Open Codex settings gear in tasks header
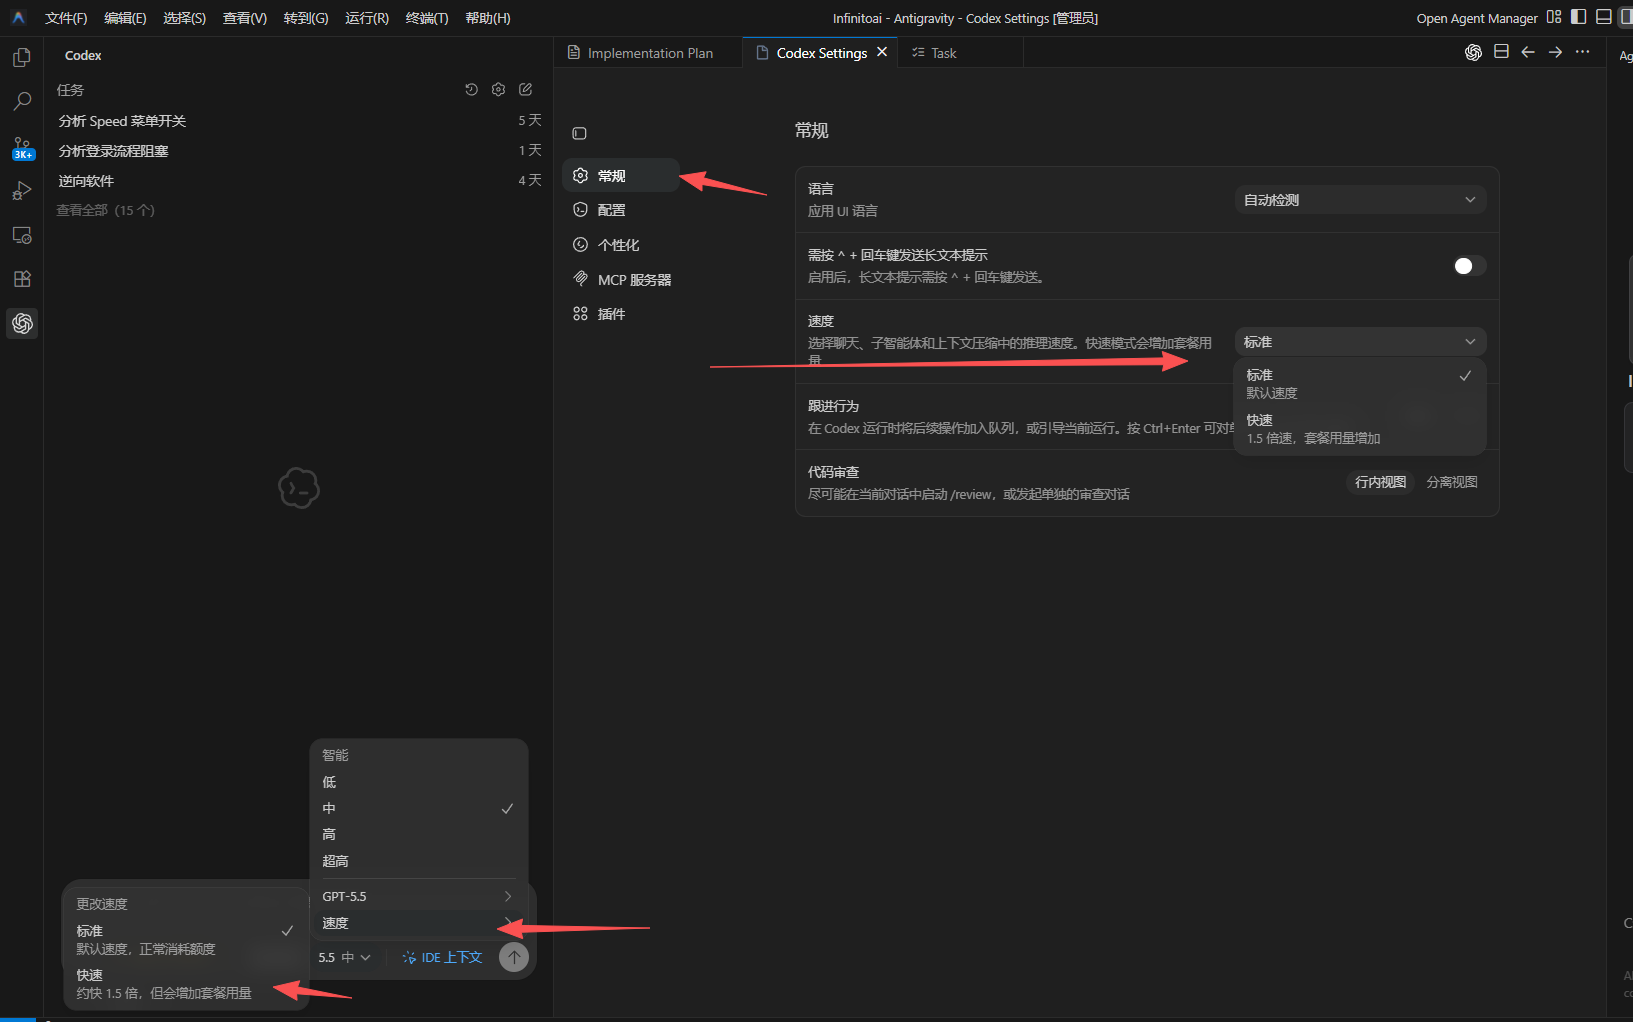 click(499, 89)
